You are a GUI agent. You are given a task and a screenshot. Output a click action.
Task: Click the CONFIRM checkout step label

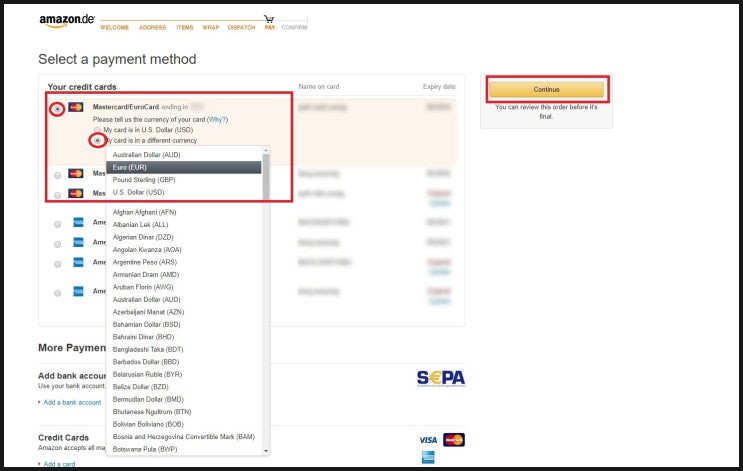[294, 27]
